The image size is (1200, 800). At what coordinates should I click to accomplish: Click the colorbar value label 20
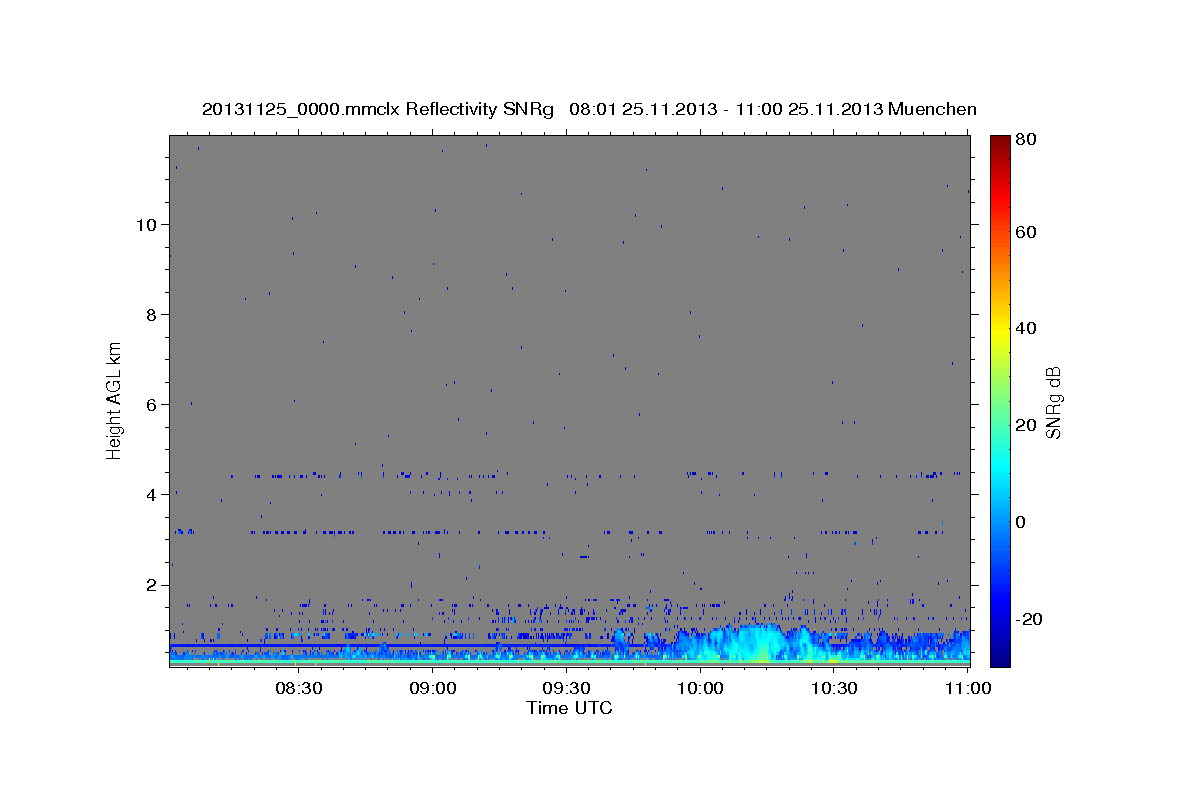click(x=1028, y=425)
